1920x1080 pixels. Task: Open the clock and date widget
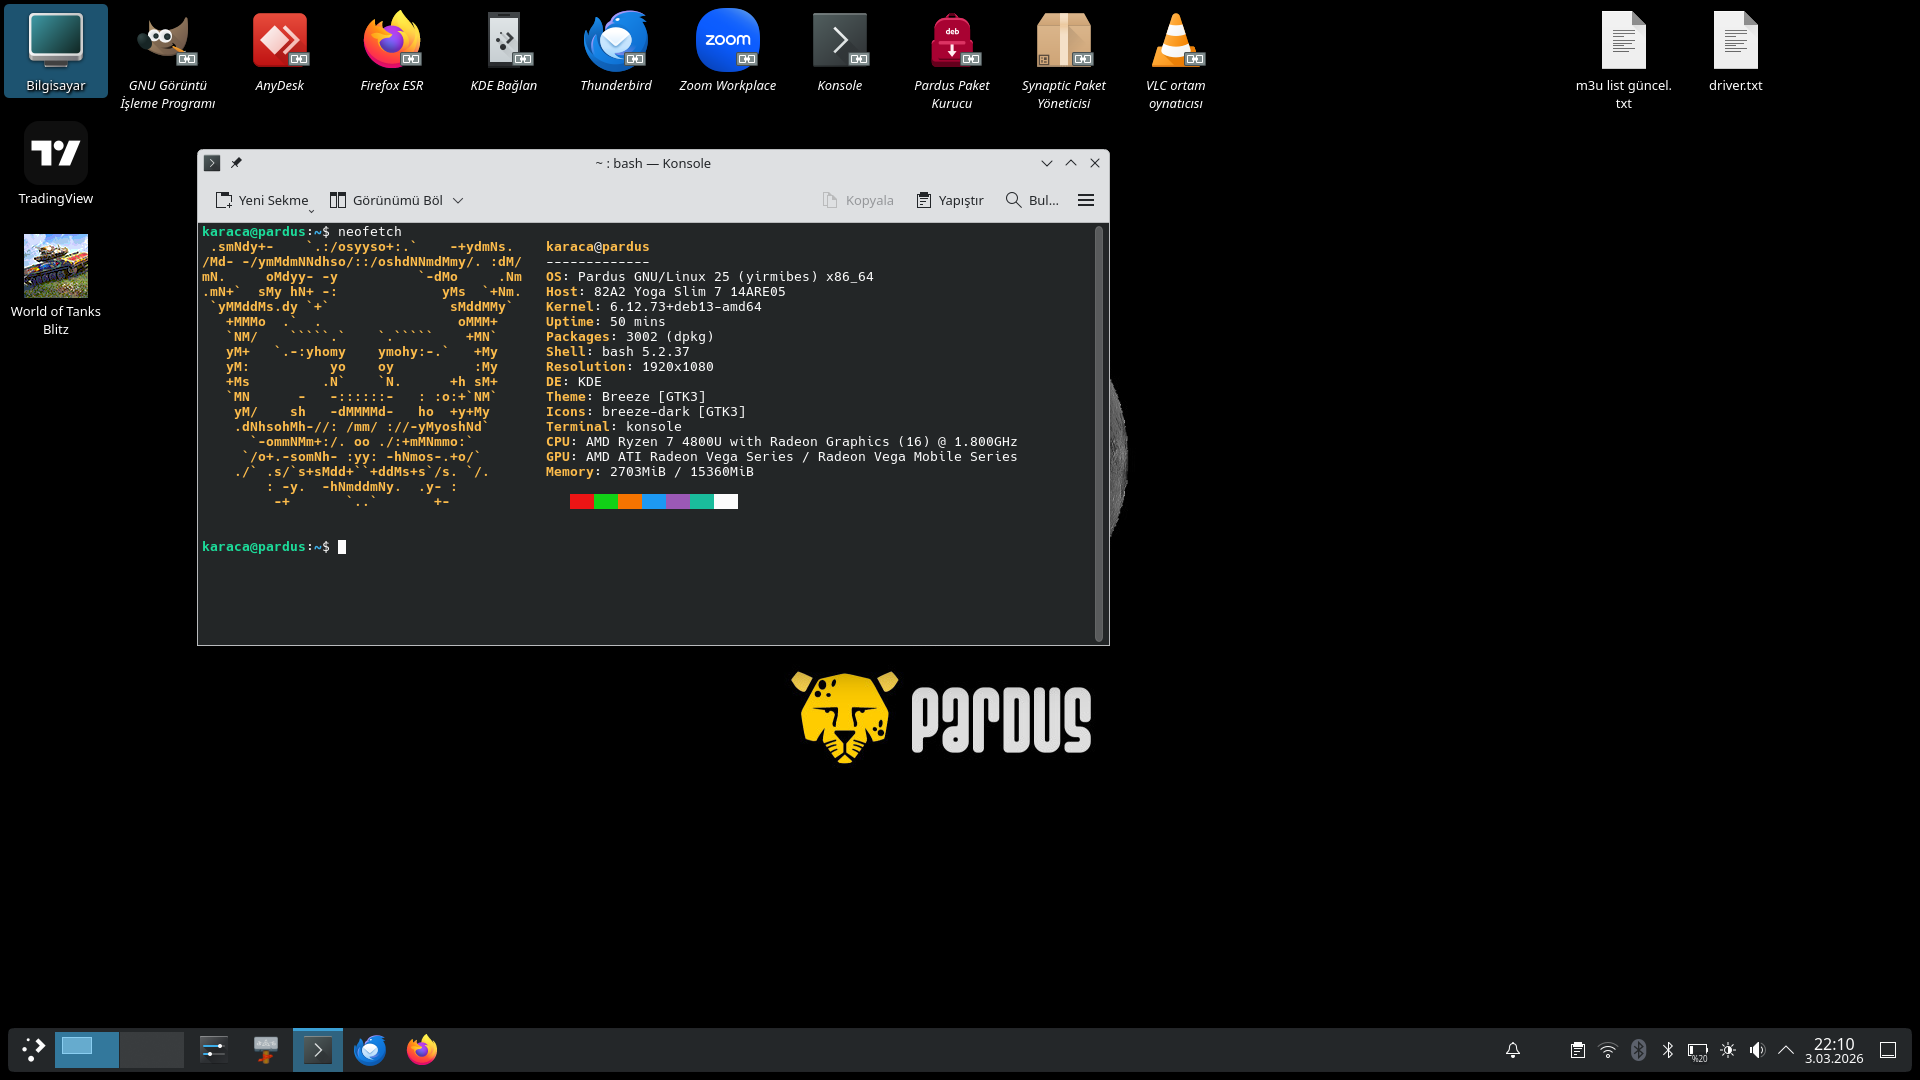click(1833, 1050)
